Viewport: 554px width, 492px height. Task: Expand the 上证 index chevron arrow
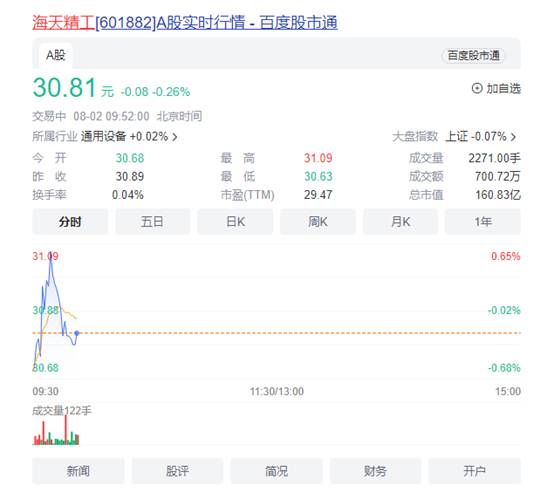[x=513, y=137]
